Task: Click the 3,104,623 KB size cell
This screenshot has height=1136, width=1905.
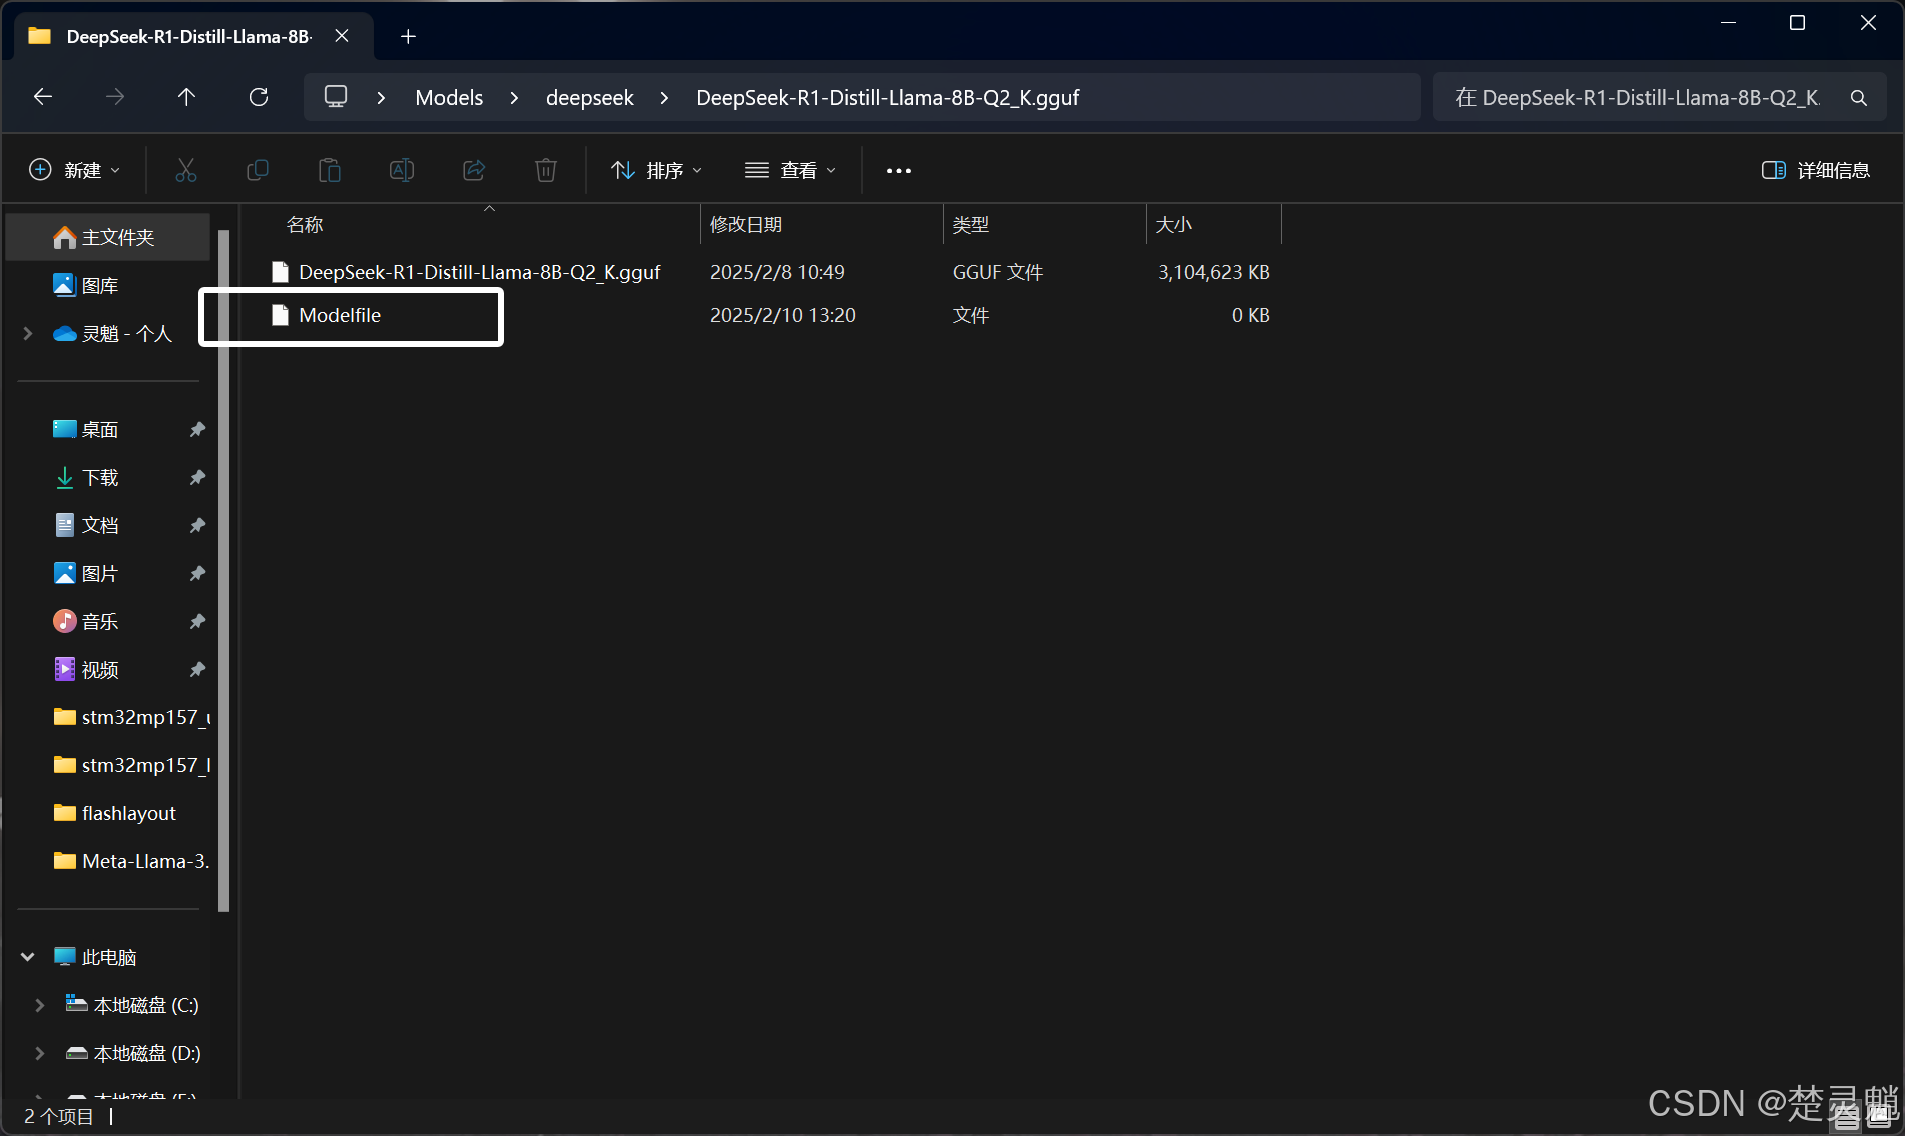Action: [x=1214, y=272]
